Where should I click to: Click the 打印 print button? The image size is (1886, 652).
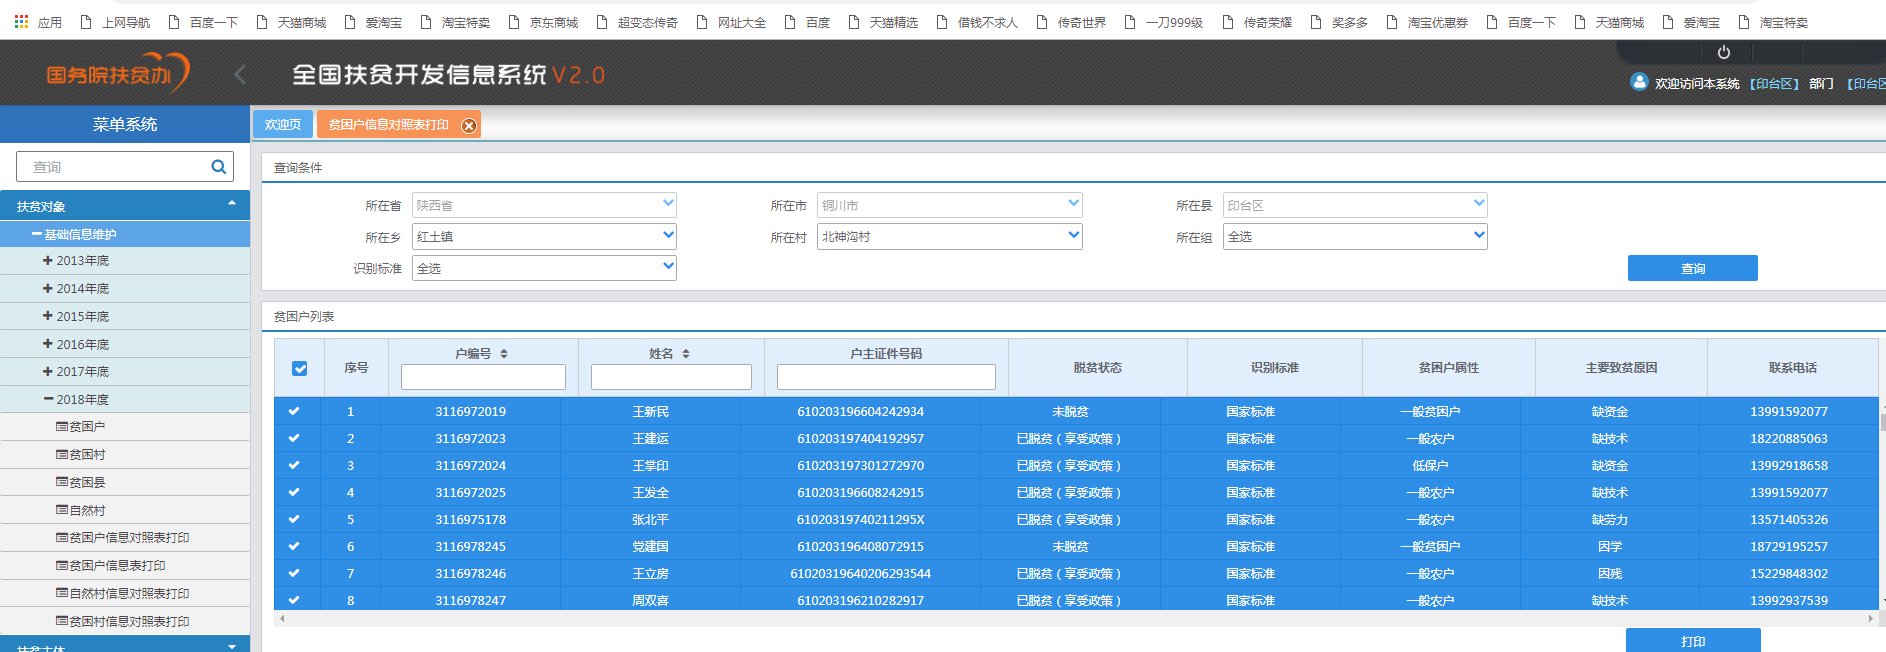pos(1693,640)
